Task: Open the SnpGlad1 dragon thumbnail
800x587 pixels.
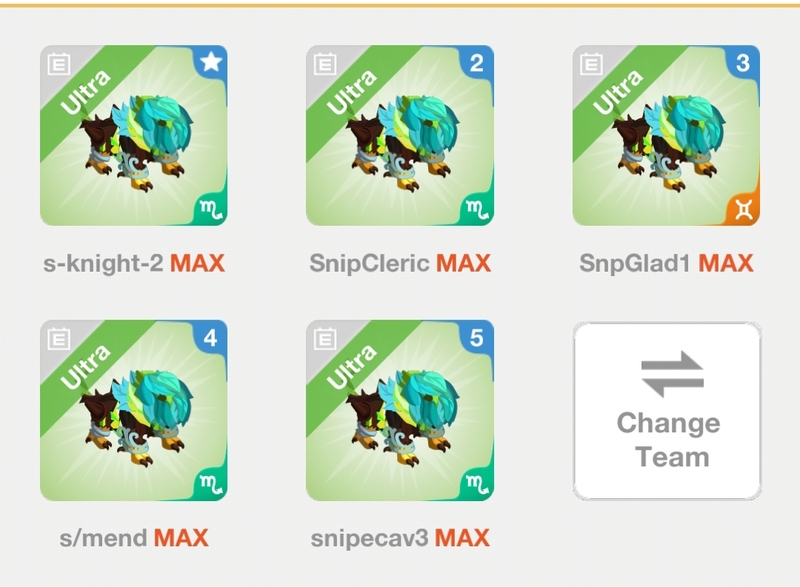Action: point(666,136)
